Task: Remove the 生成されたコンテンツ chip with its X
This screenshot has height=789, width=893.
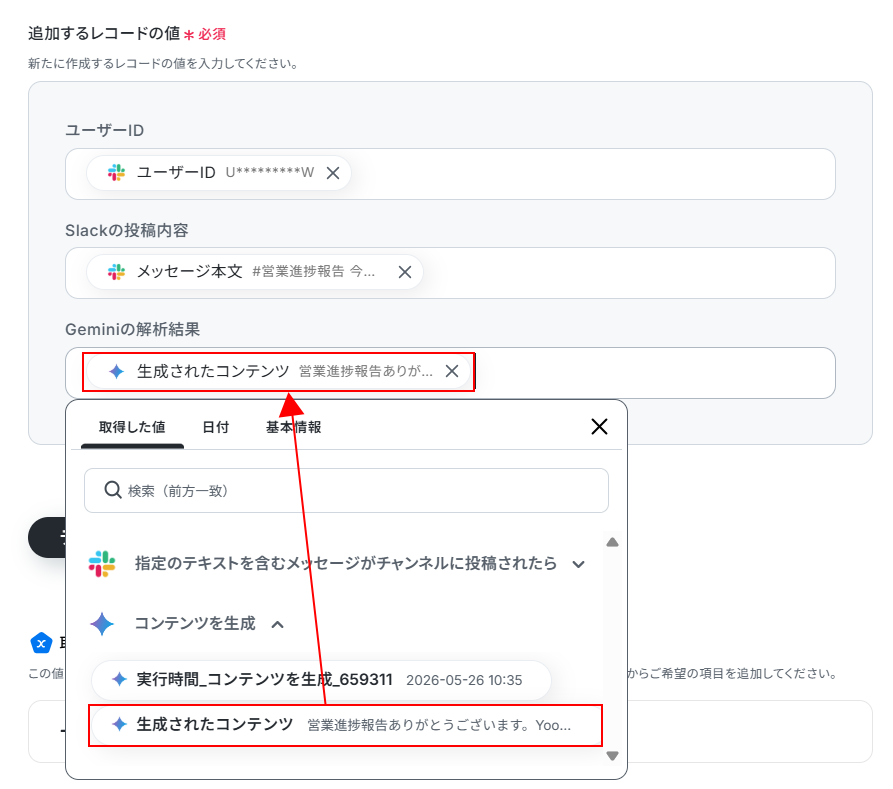Action: point(452,371)
